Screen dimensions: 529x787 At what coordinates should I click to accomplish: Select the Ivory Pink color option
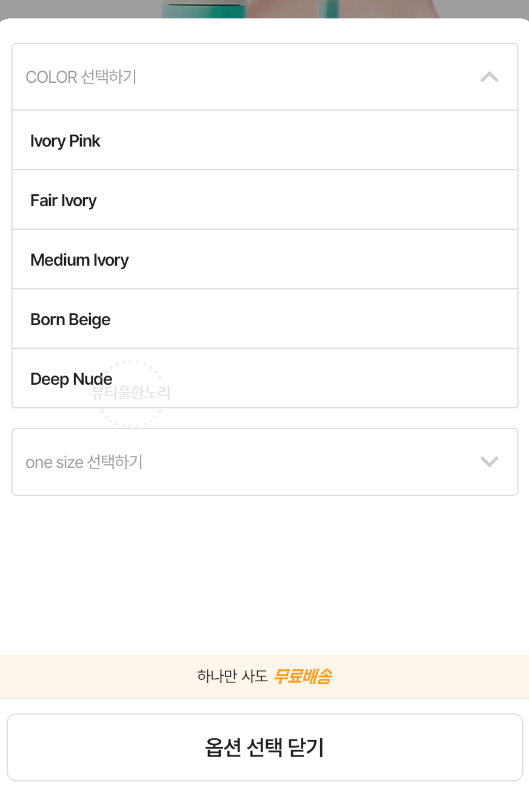265,141
